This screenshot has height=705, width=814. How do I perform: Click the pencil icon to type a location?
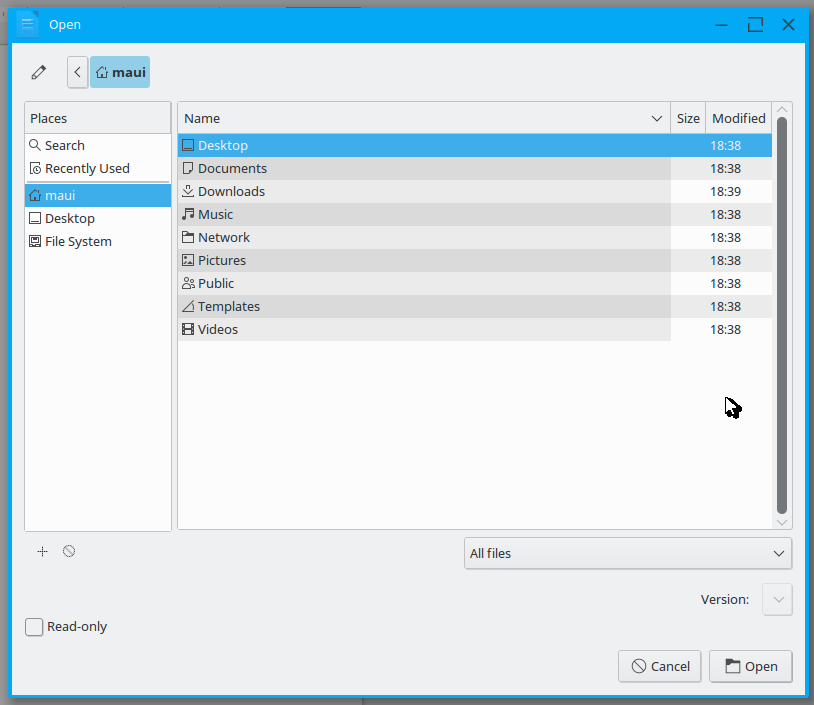tap(38, 72)
